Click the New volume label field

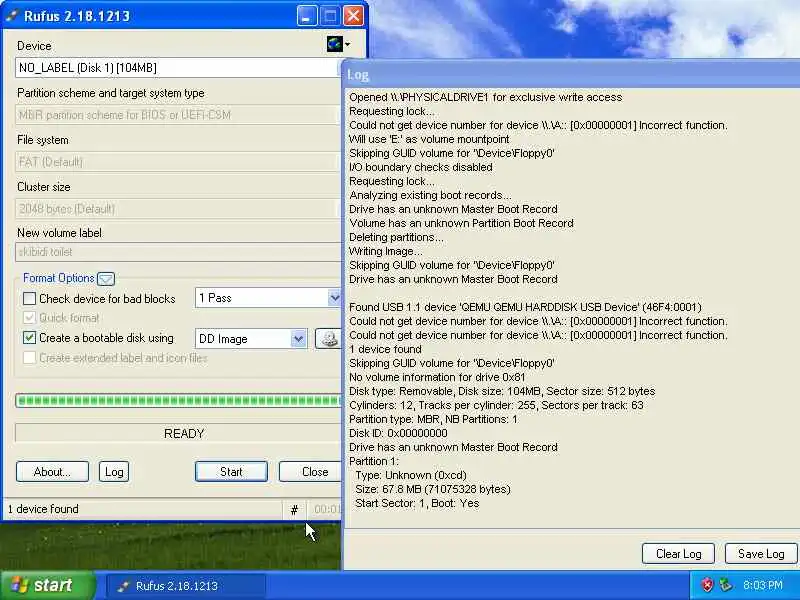[x=178, y=252]
